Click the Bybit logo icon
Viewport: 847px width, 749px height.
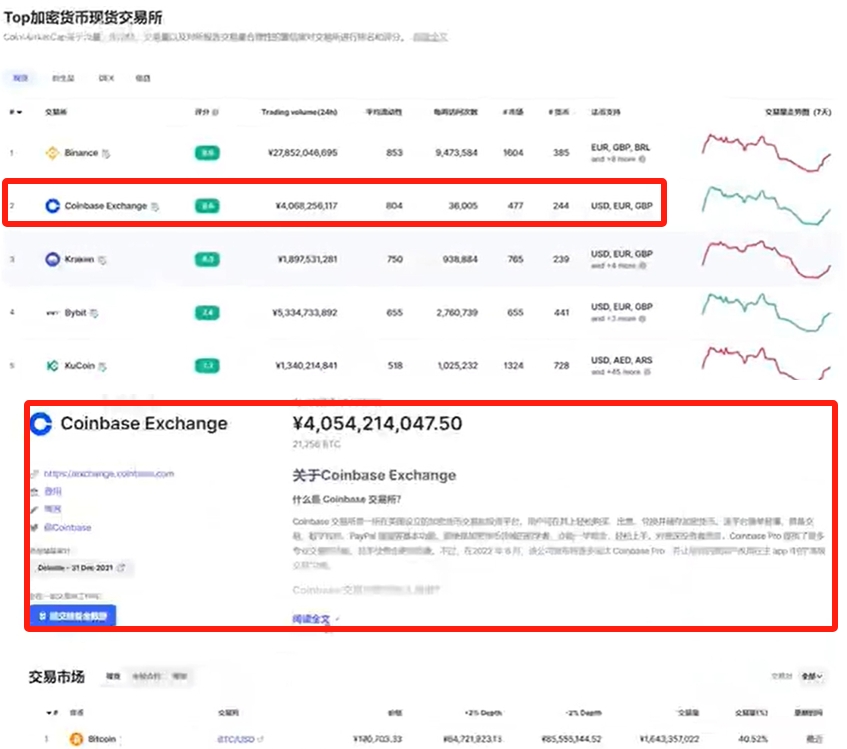tap(52, 313)
